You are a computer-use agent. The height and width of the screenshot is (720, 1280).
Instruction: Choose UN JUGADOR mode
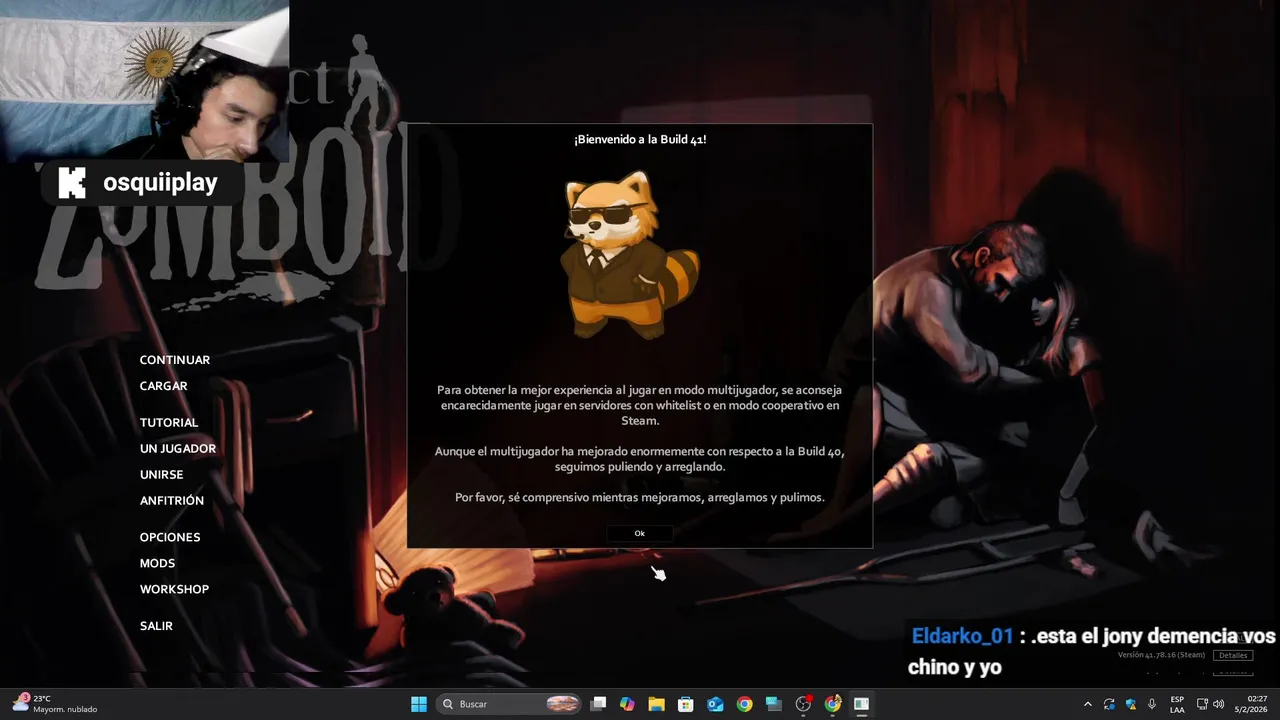pos(178,449)
